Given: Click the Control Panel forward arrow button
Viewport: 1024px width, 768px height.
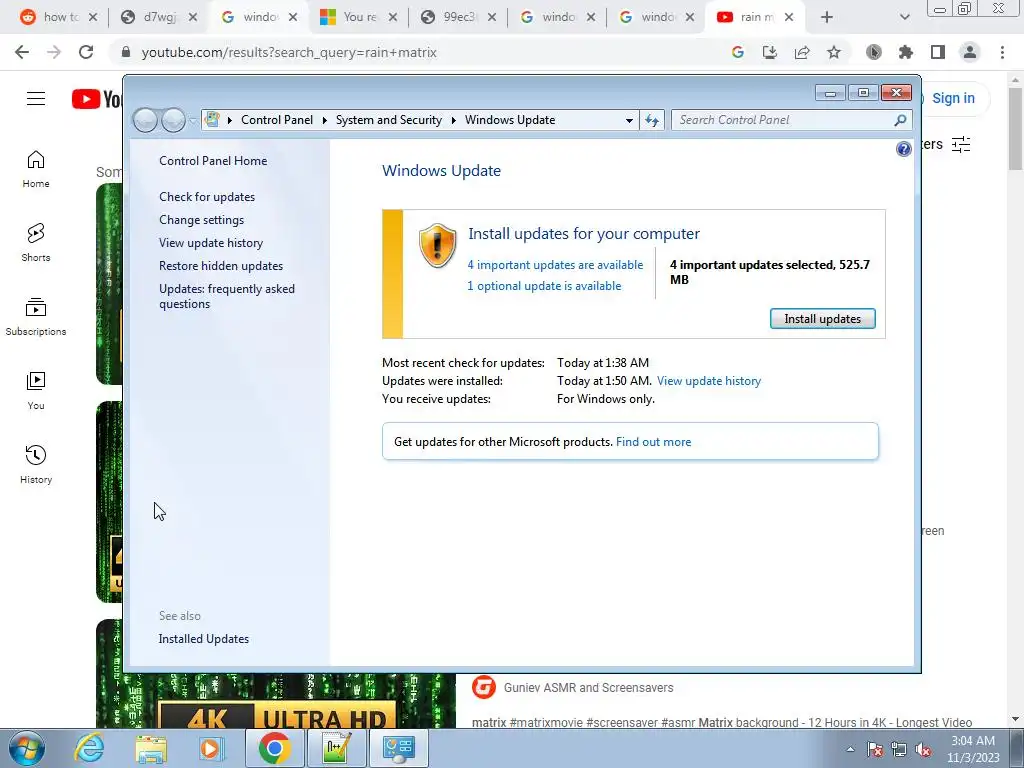Looking at the screenshot, I should [173, 120].
